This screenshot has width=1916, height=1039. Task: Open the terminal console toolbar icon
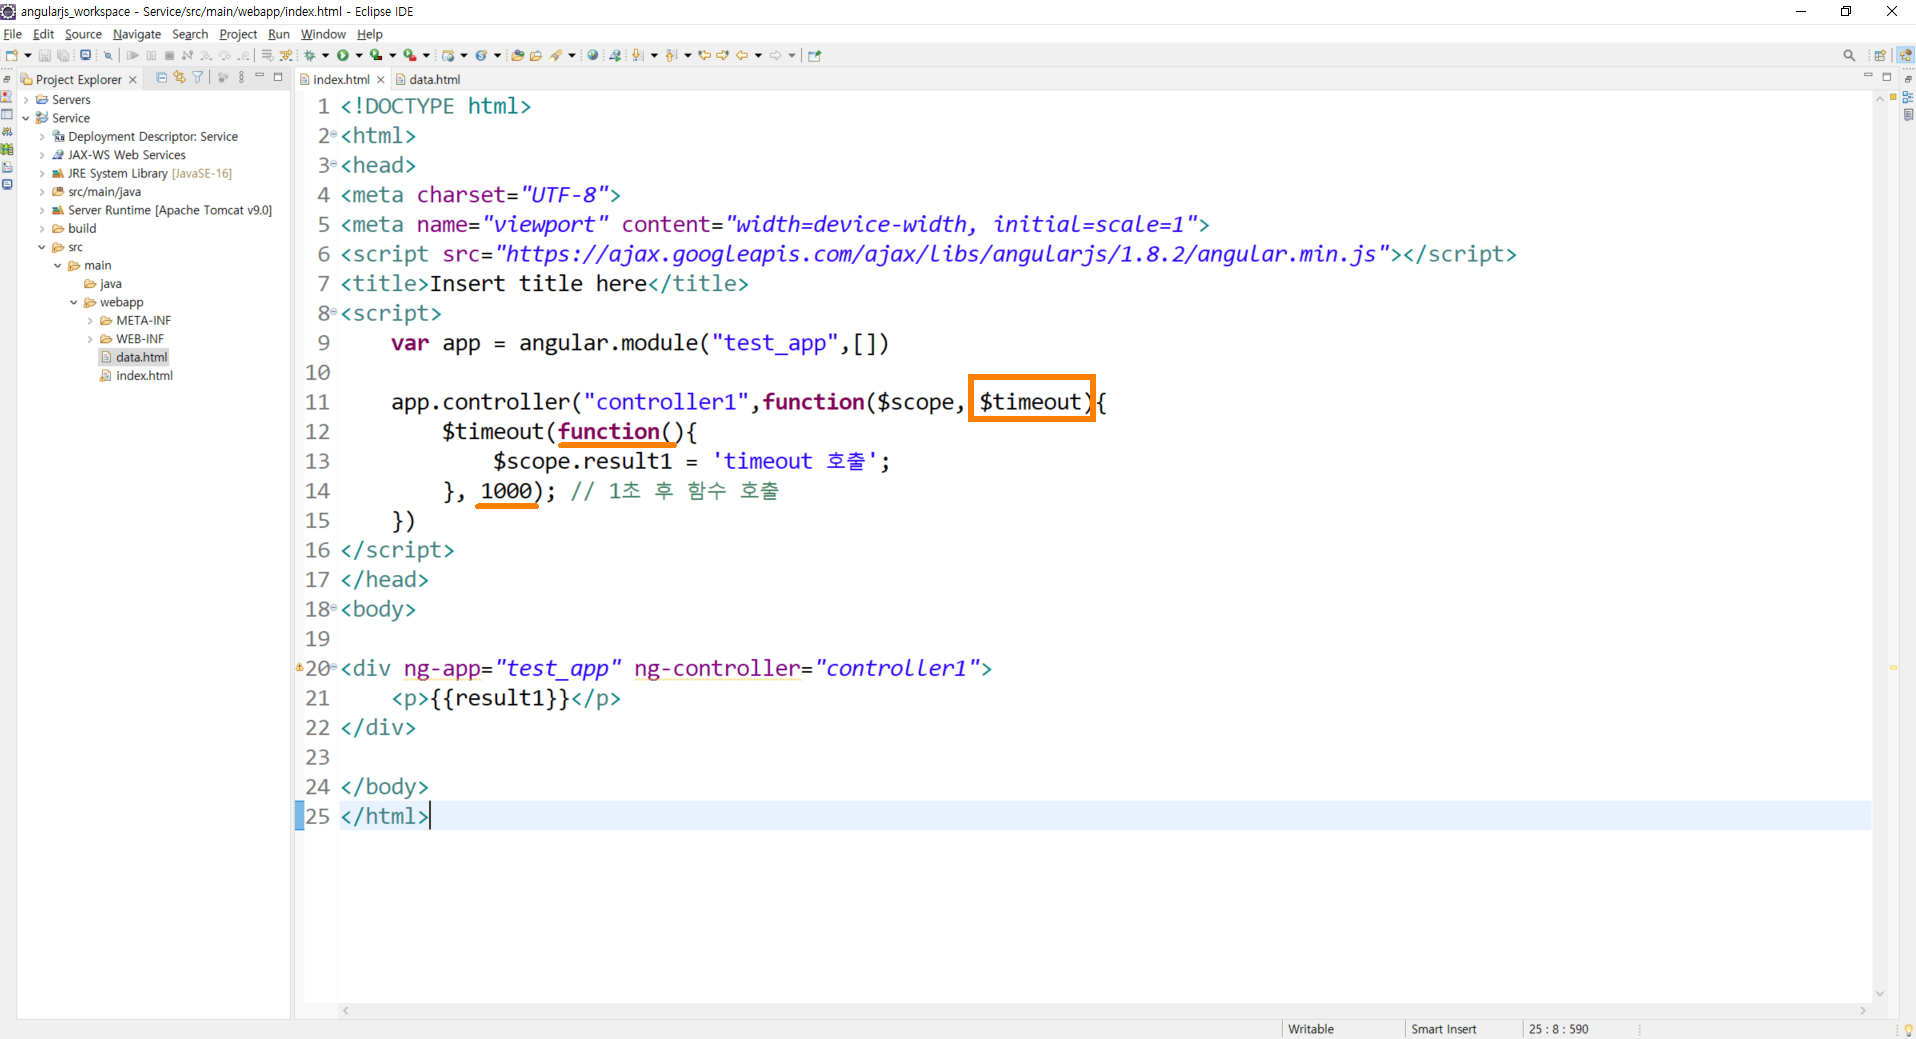(x=85, y=55)
